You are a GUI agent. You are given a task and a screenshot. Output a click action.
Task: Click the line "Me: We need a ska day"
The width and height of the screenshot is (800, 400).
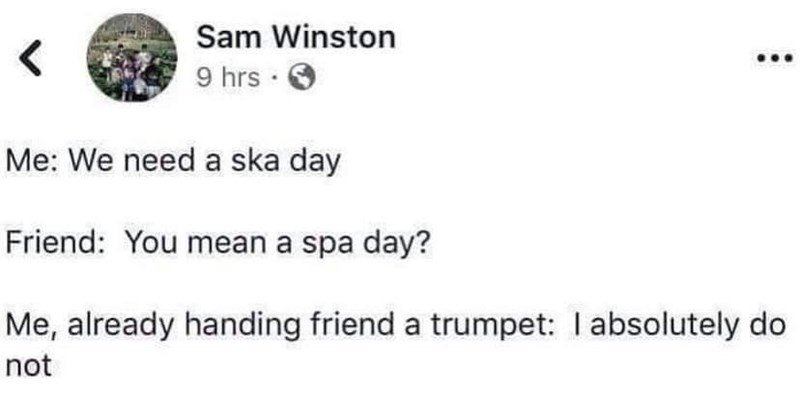(173, 163)
